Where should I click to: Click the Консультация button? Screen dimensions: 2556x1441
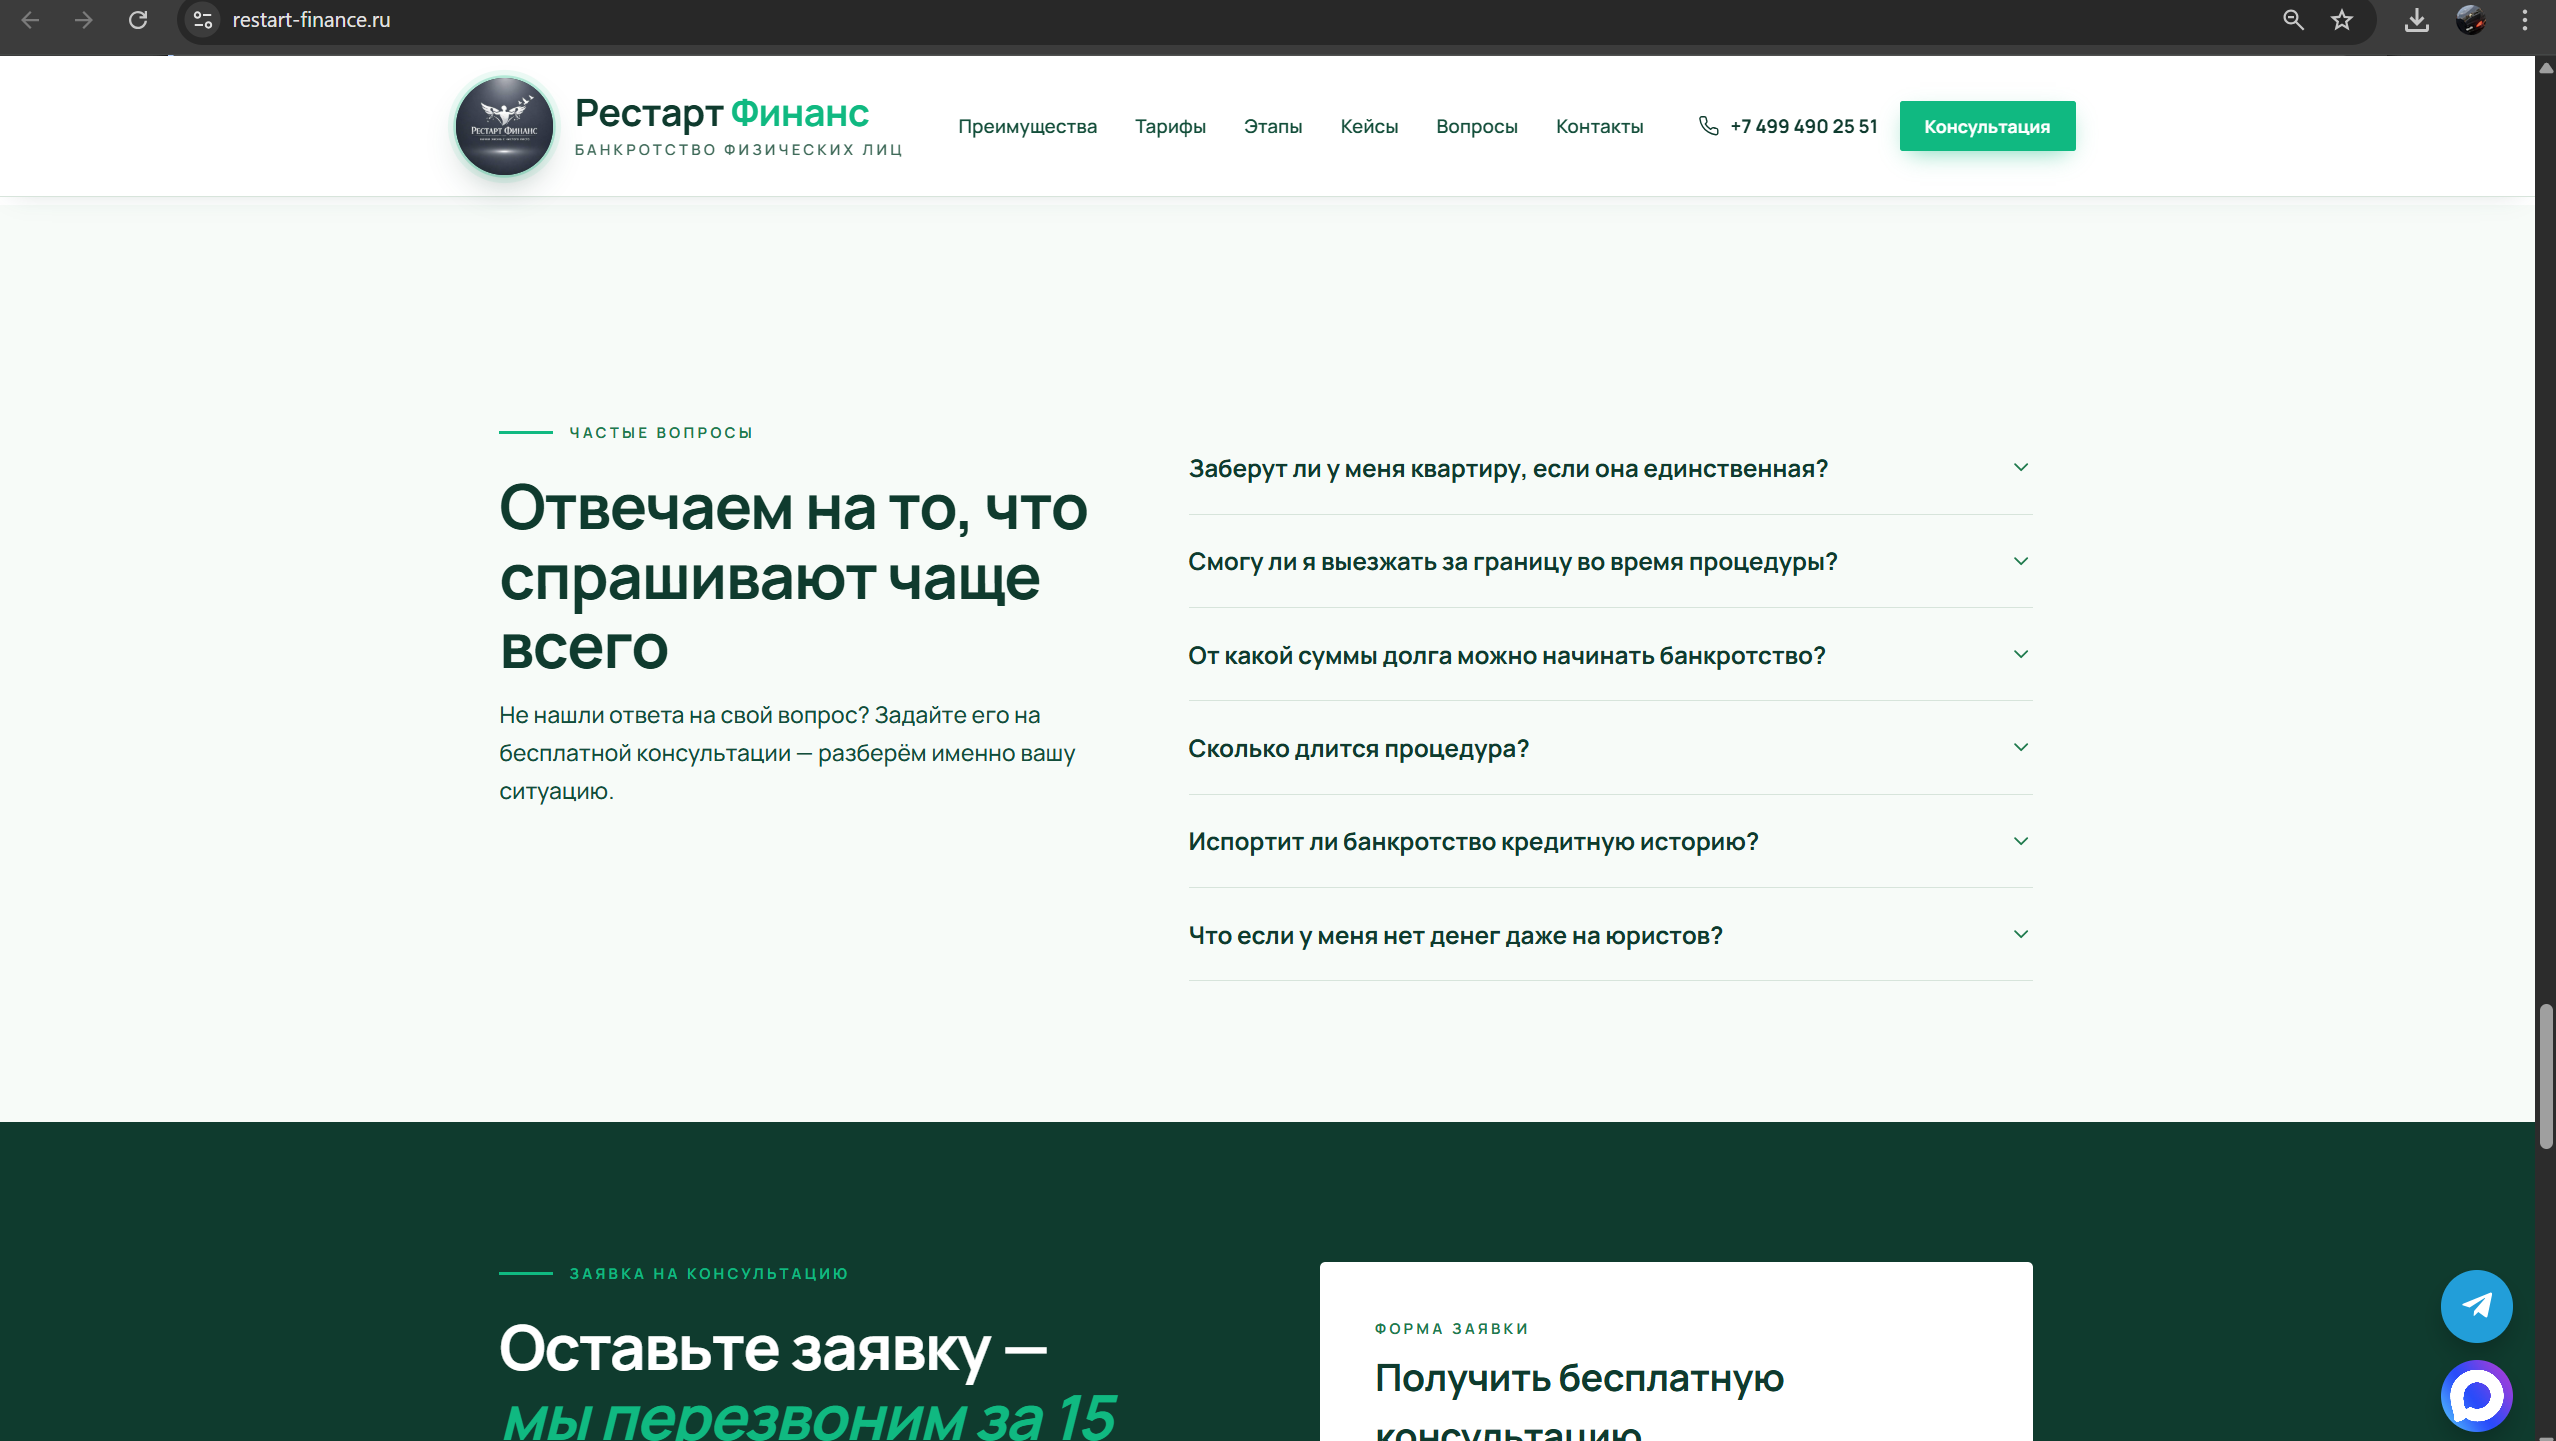tap(1988, 126)
